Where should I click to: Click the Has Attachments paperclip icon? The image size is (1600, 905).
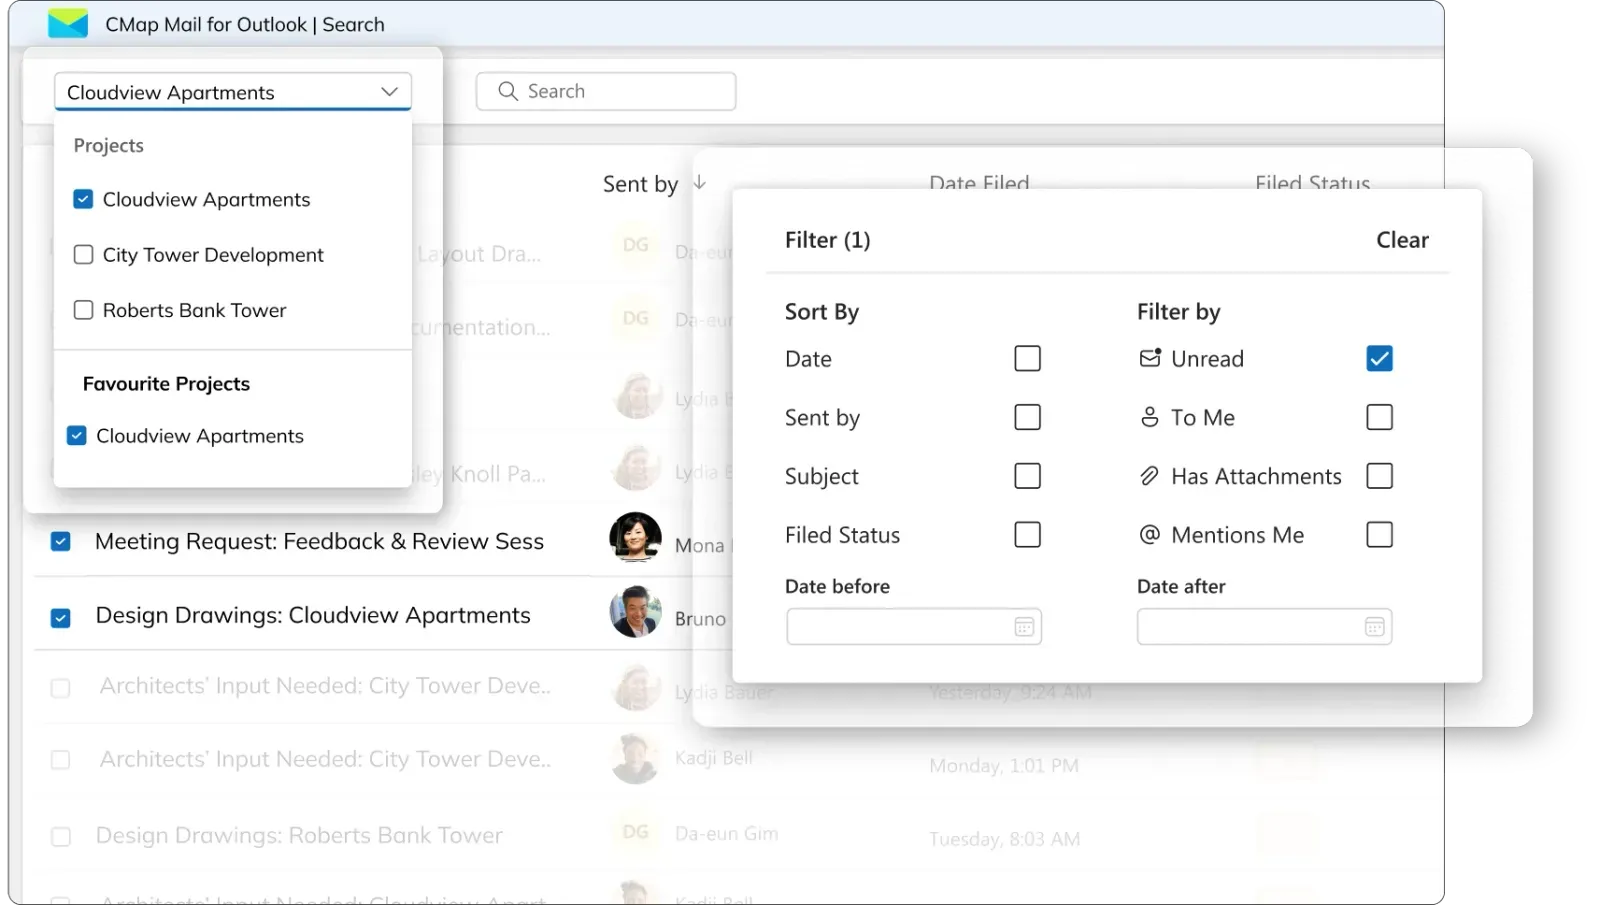click(1150, 476)
